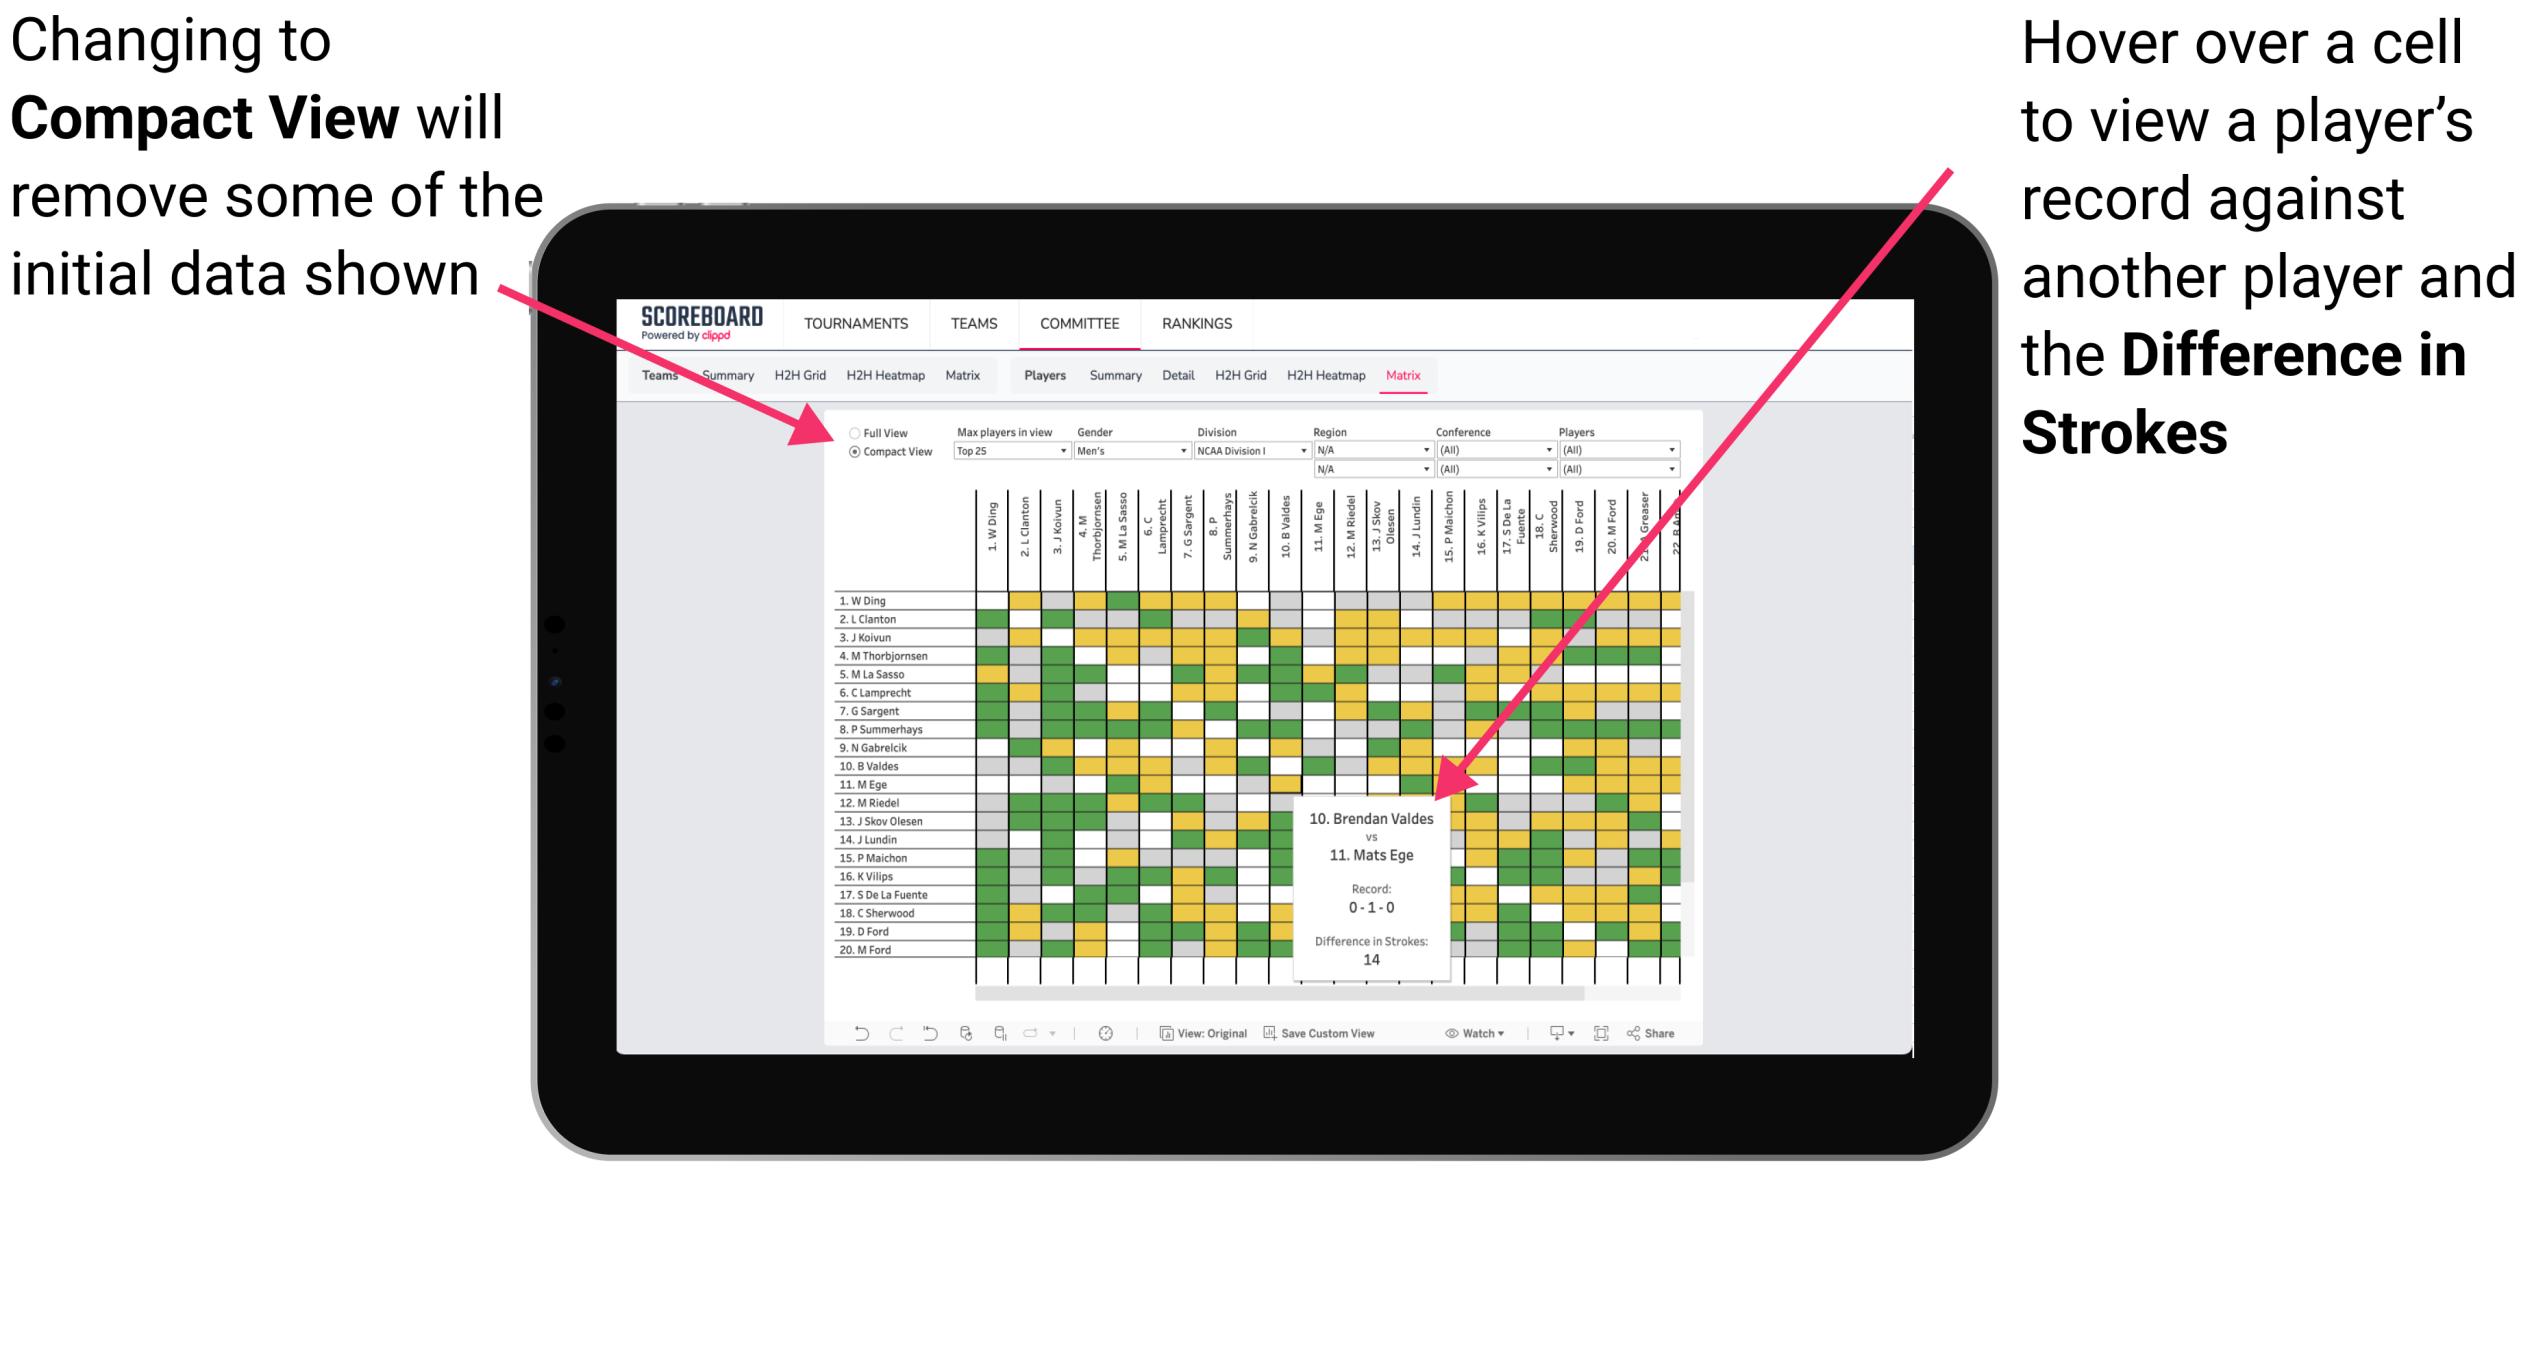Click the redo icon in toolbar
2521x1356 pixels.
pos(890,1034)
